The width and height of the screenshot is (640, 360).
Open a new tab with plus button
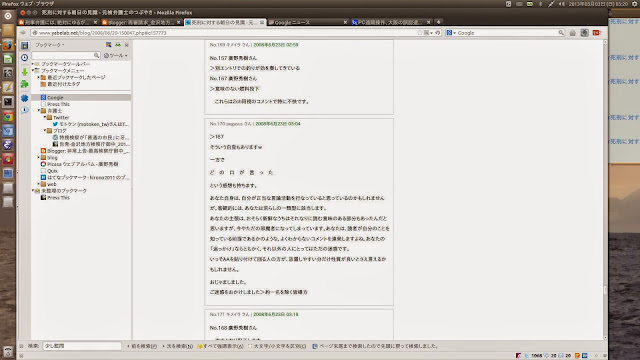(438, 22)
